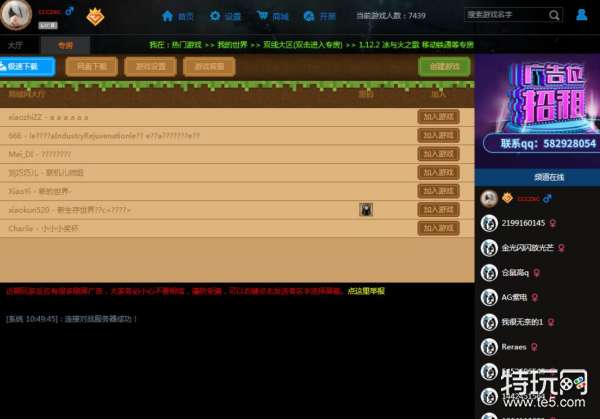The image size is (600, 419).
Task: Open 设置 settings from the top bar
Action: [x=225, y=16]
